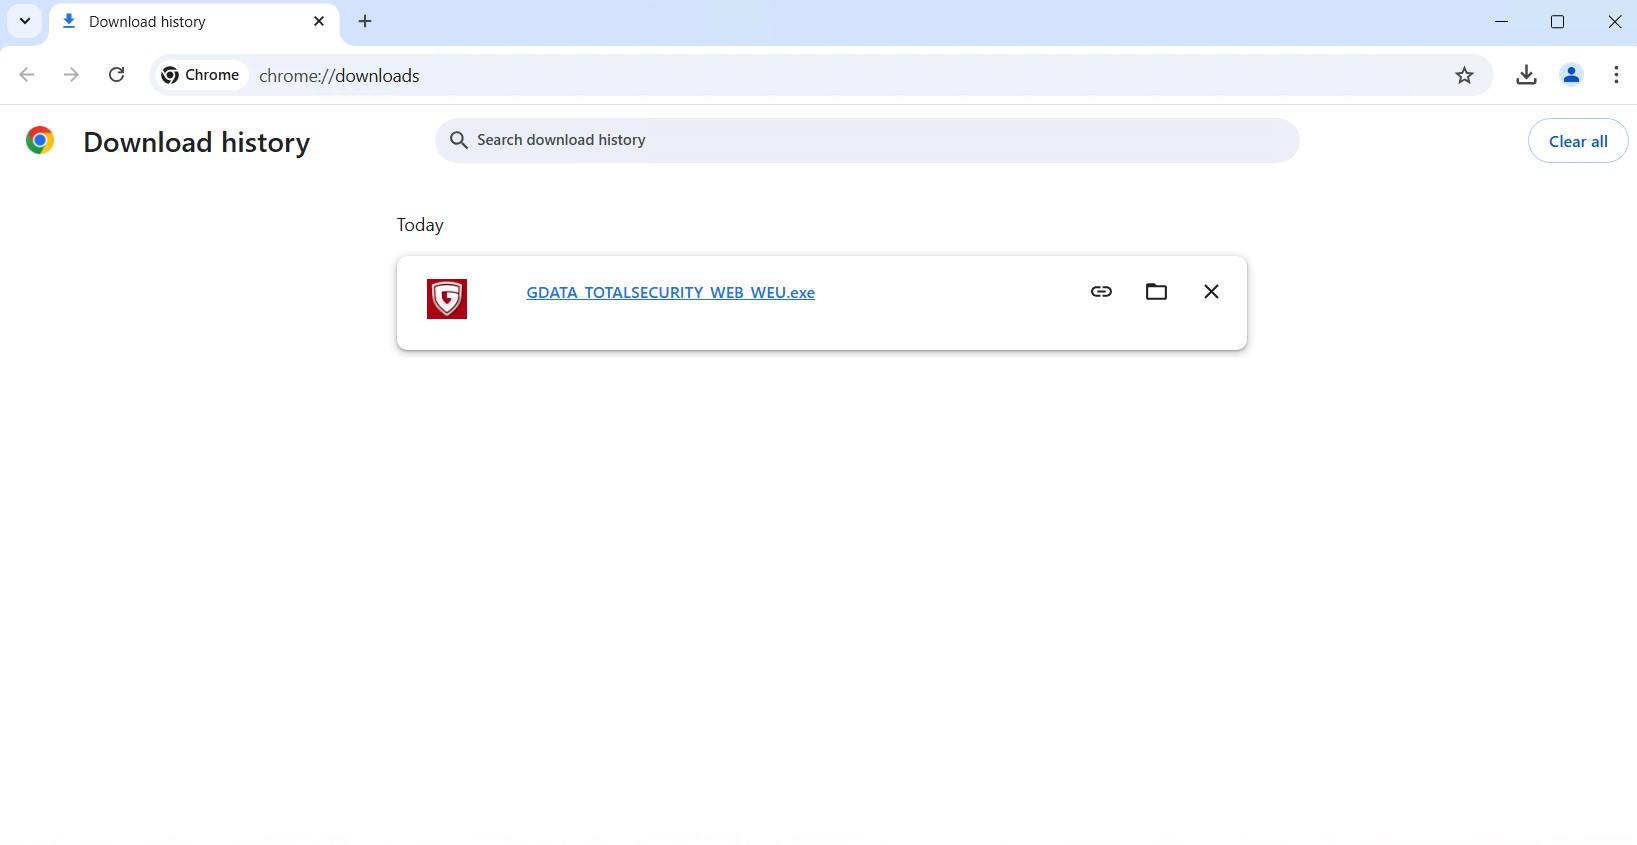The height and width of the screenshot is (845, 1637).
Task: Open a new tab
Action: click(x=365, y=21)
